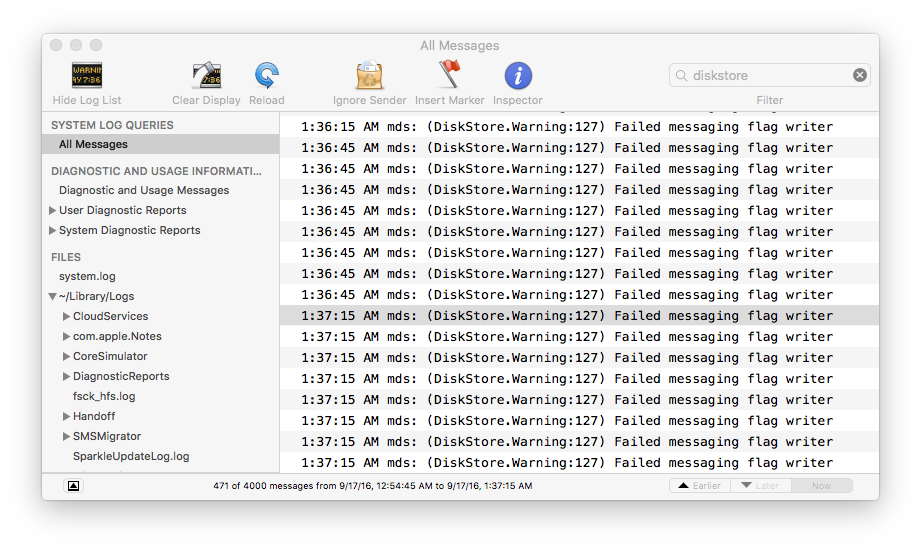Expand the com.apple.Notes folder
921x550 pixels.
point(66,336)
